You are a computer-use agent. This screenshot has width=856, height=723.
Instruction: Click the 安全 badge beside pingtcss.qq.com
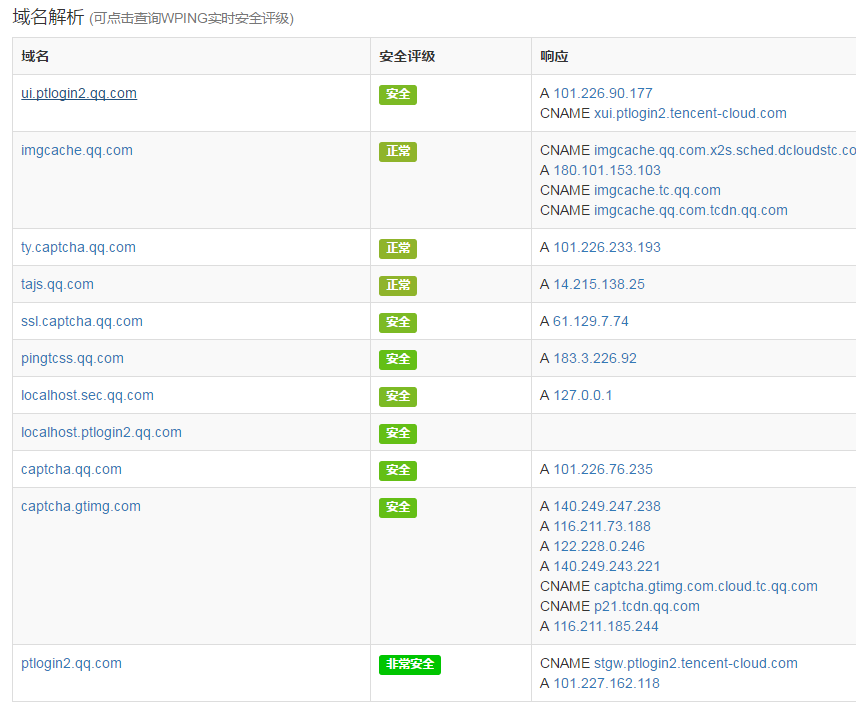[398, 359]
